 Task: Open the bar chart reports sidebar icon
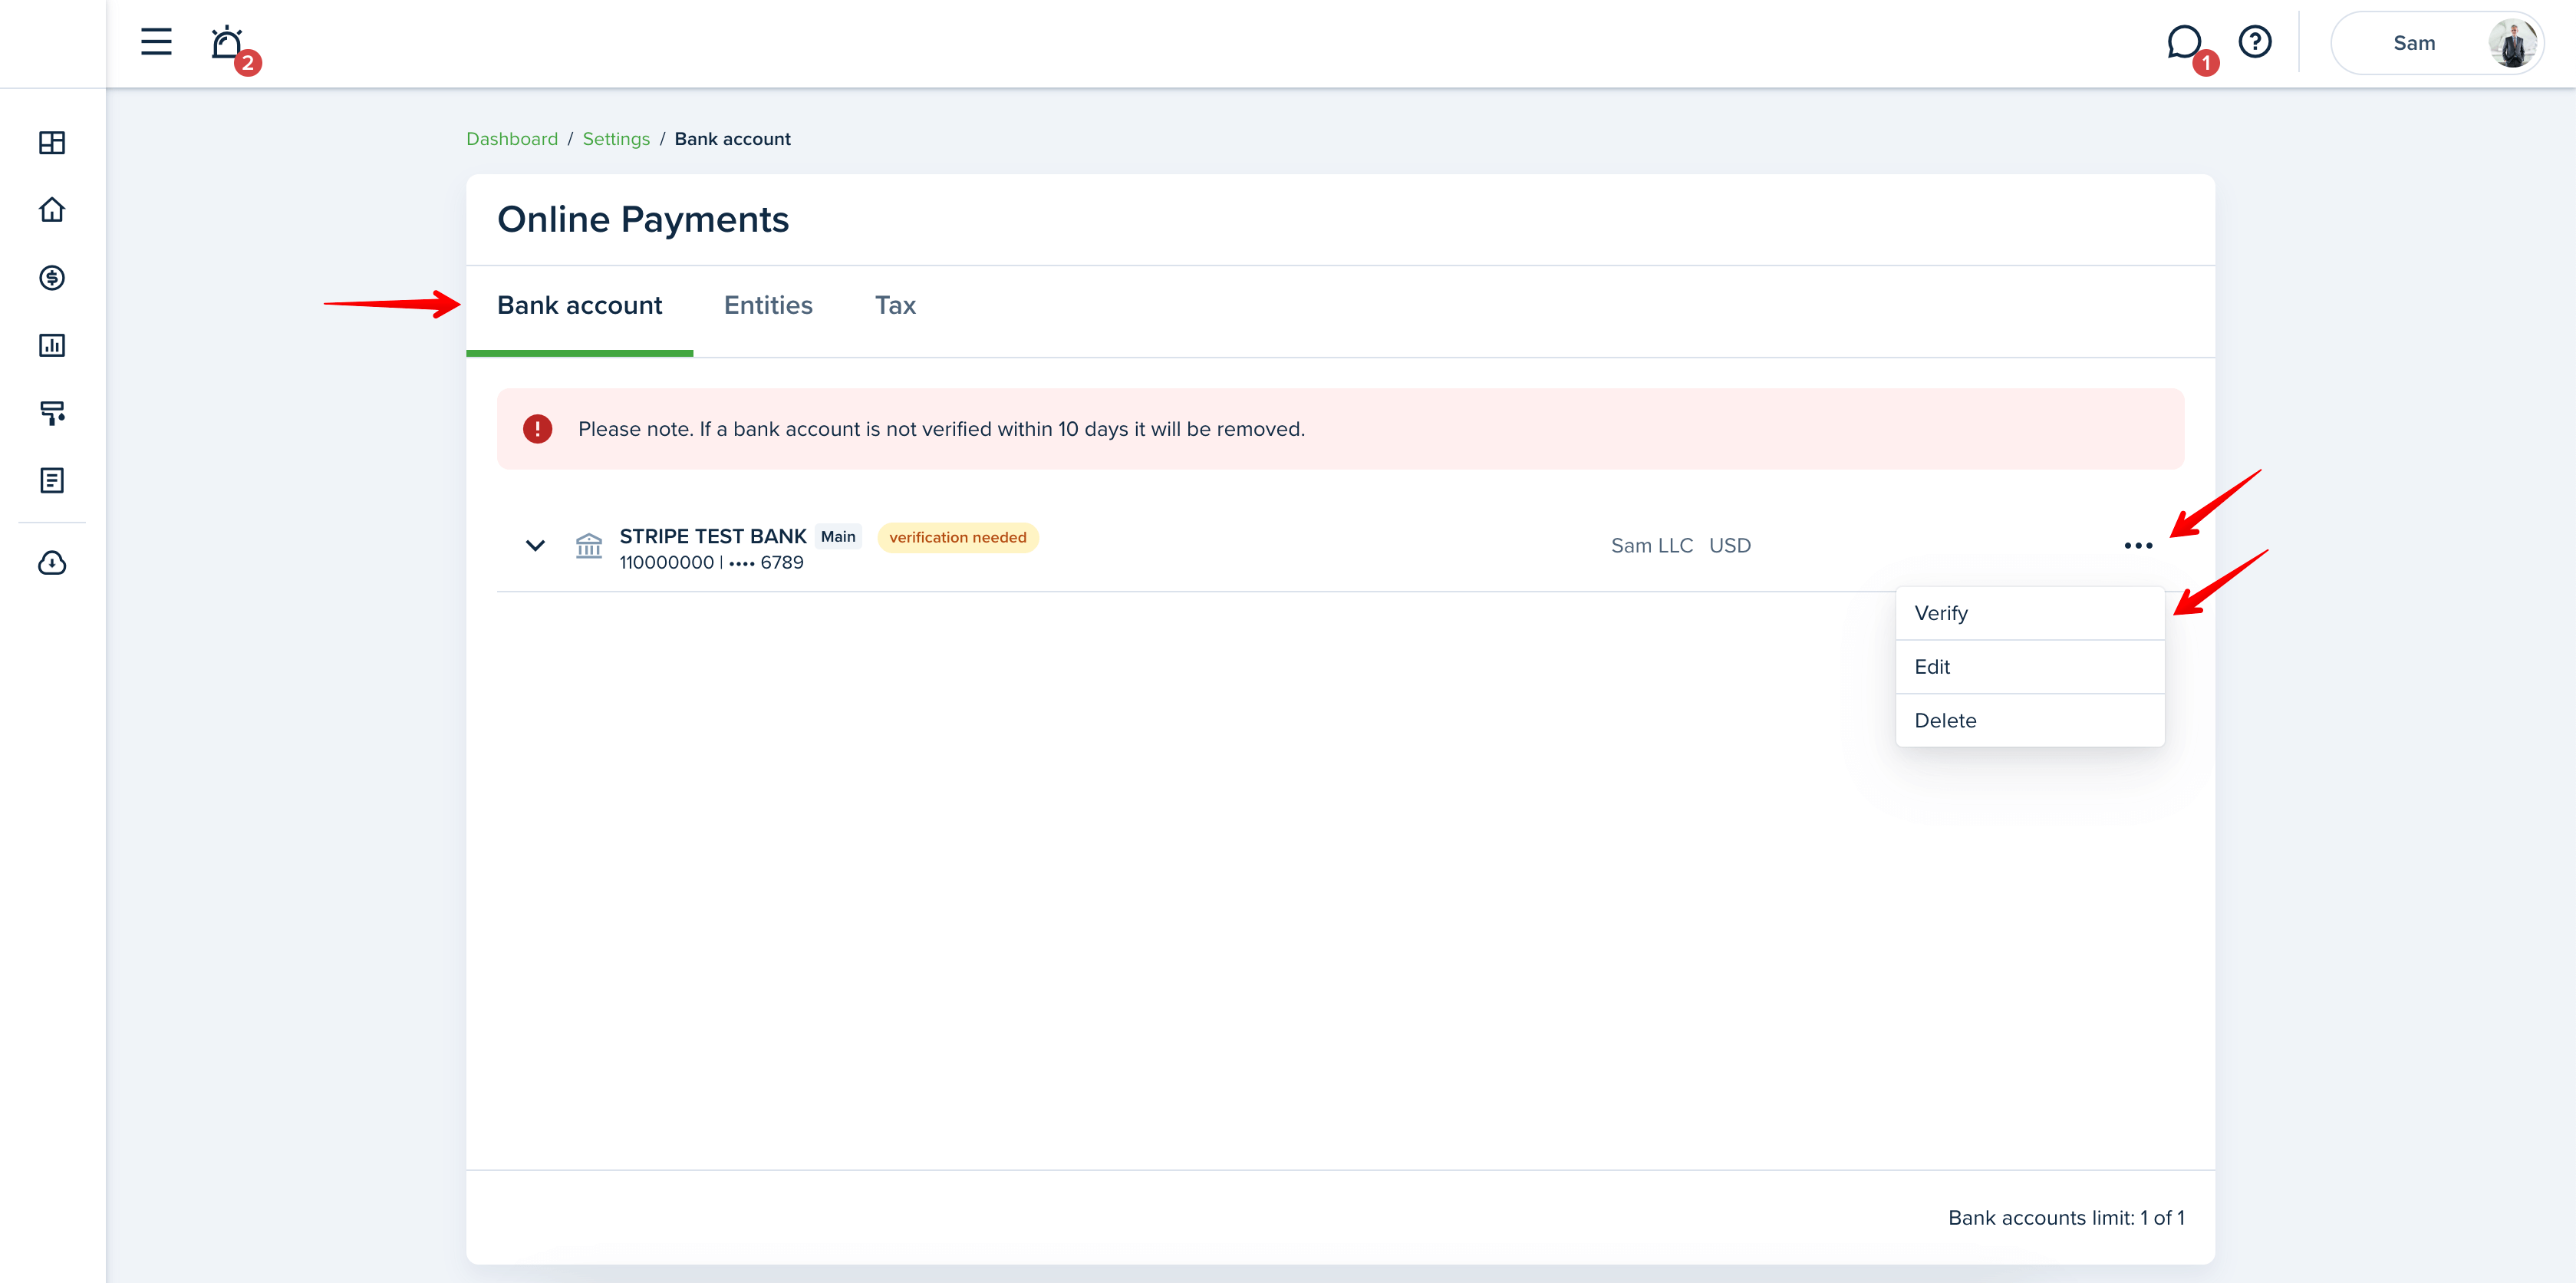(x=52, y=346)
